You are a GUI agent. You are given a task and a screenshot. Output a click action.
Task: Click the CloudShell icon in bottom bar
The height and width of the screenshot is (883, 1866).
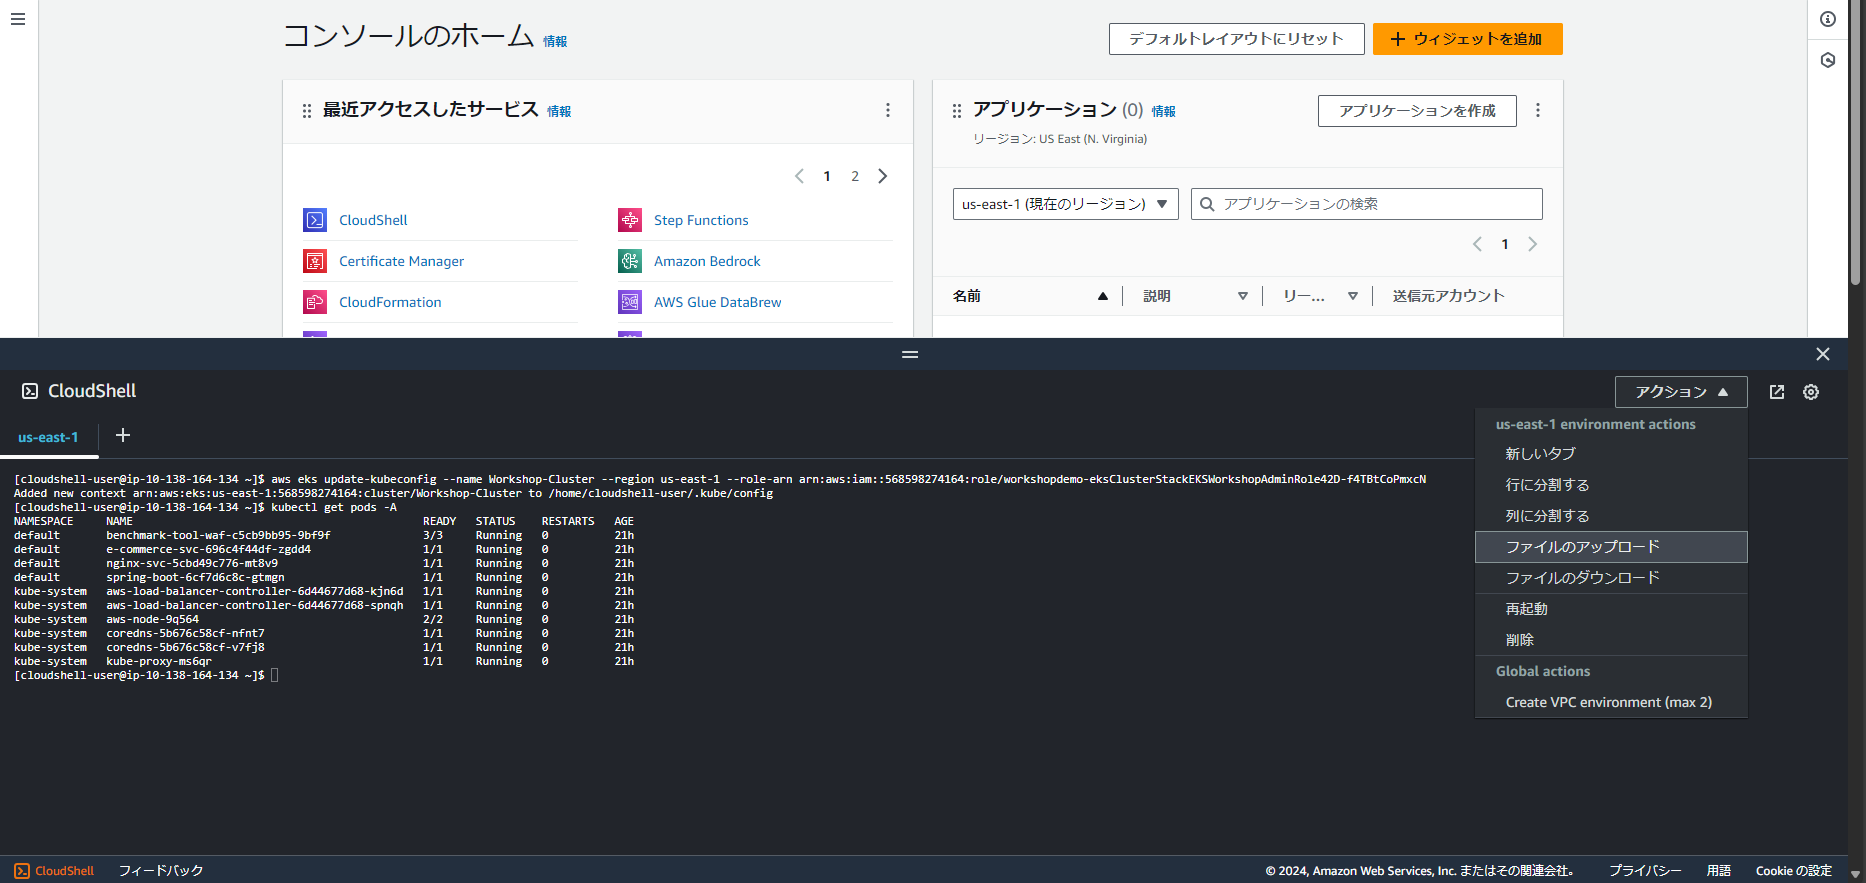22,871
